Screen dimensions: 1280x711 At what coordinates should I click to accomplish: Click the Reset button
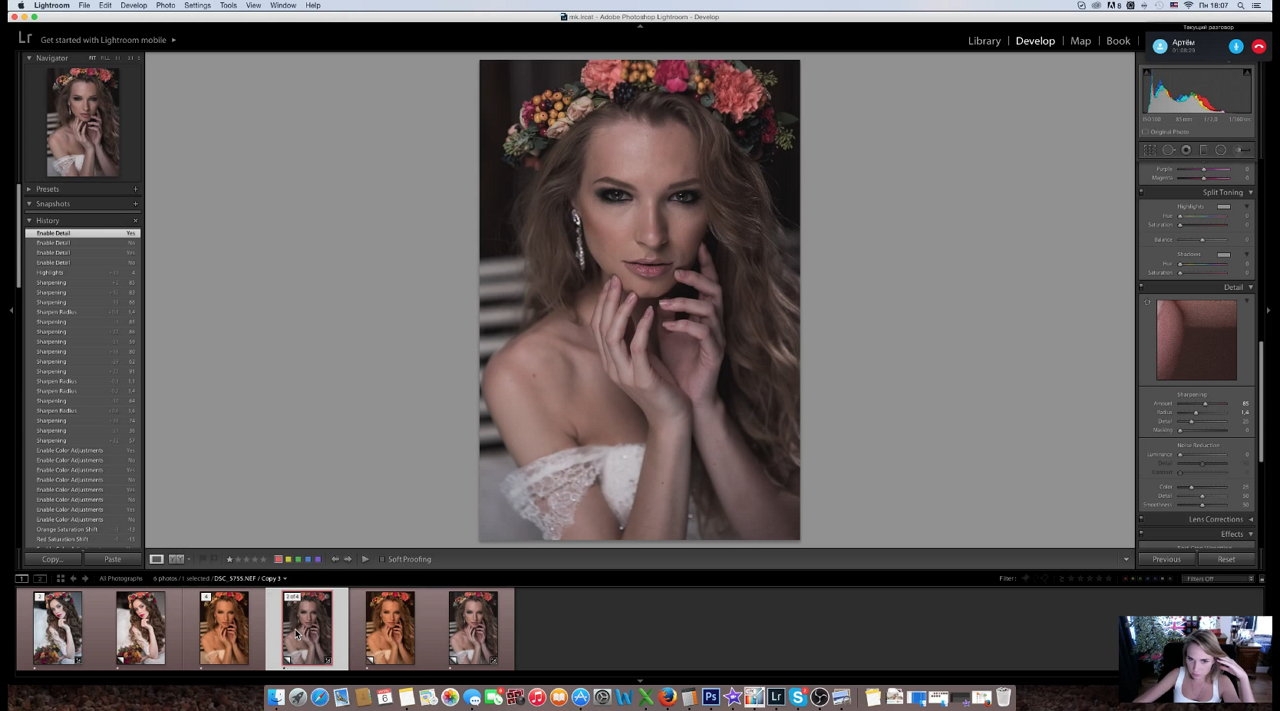[1226, 559]
